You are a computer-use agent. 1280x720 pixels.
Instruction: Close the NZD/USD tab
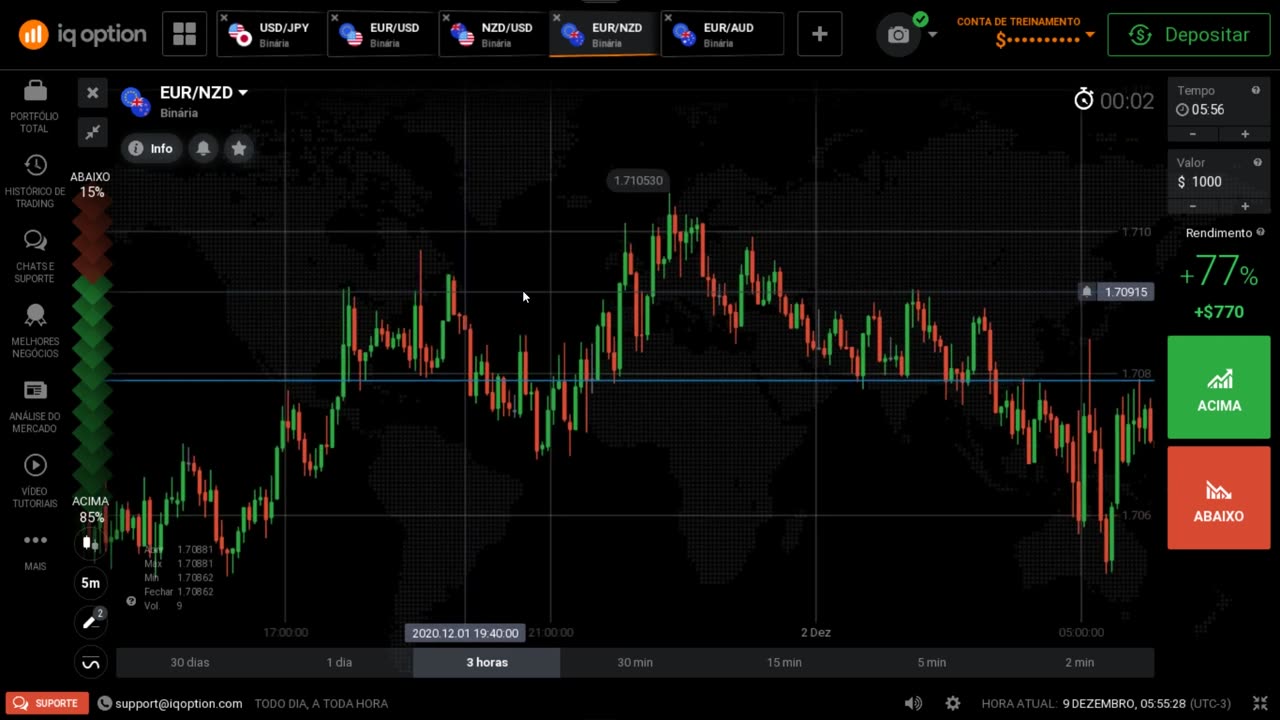point(446,18)
